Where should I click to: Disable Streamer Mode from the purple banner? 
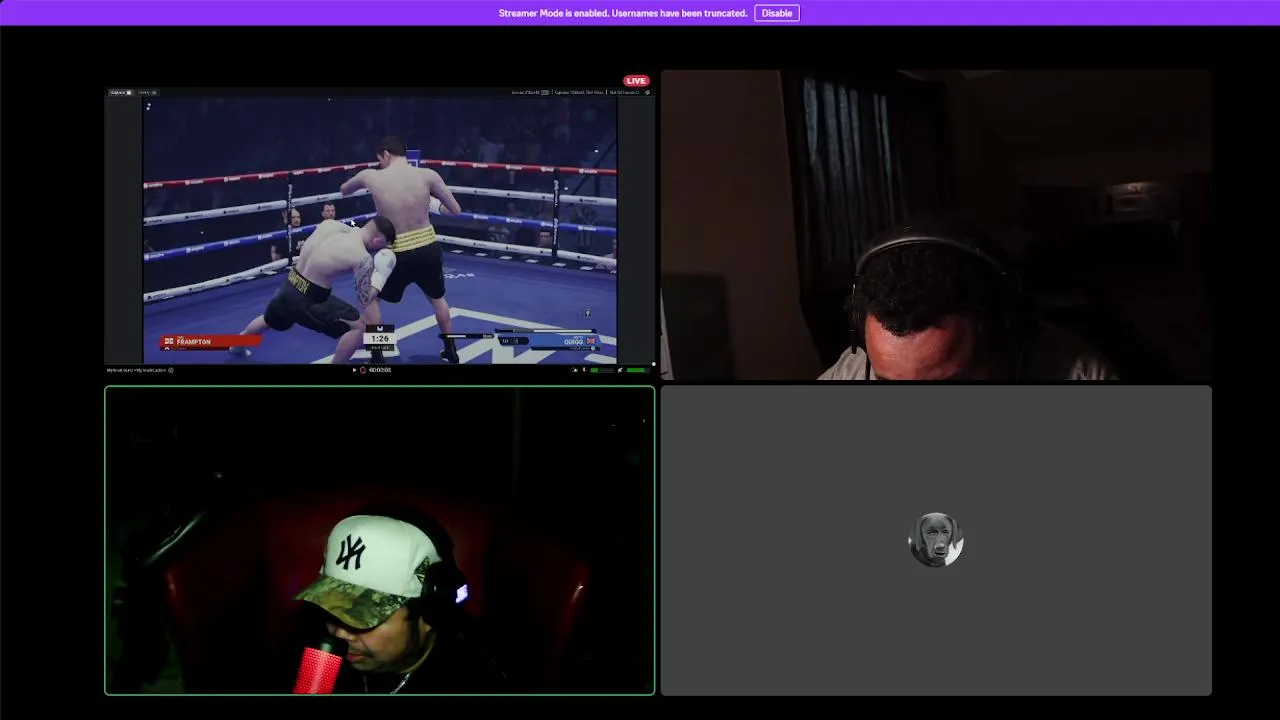click(x=776, y=13)
